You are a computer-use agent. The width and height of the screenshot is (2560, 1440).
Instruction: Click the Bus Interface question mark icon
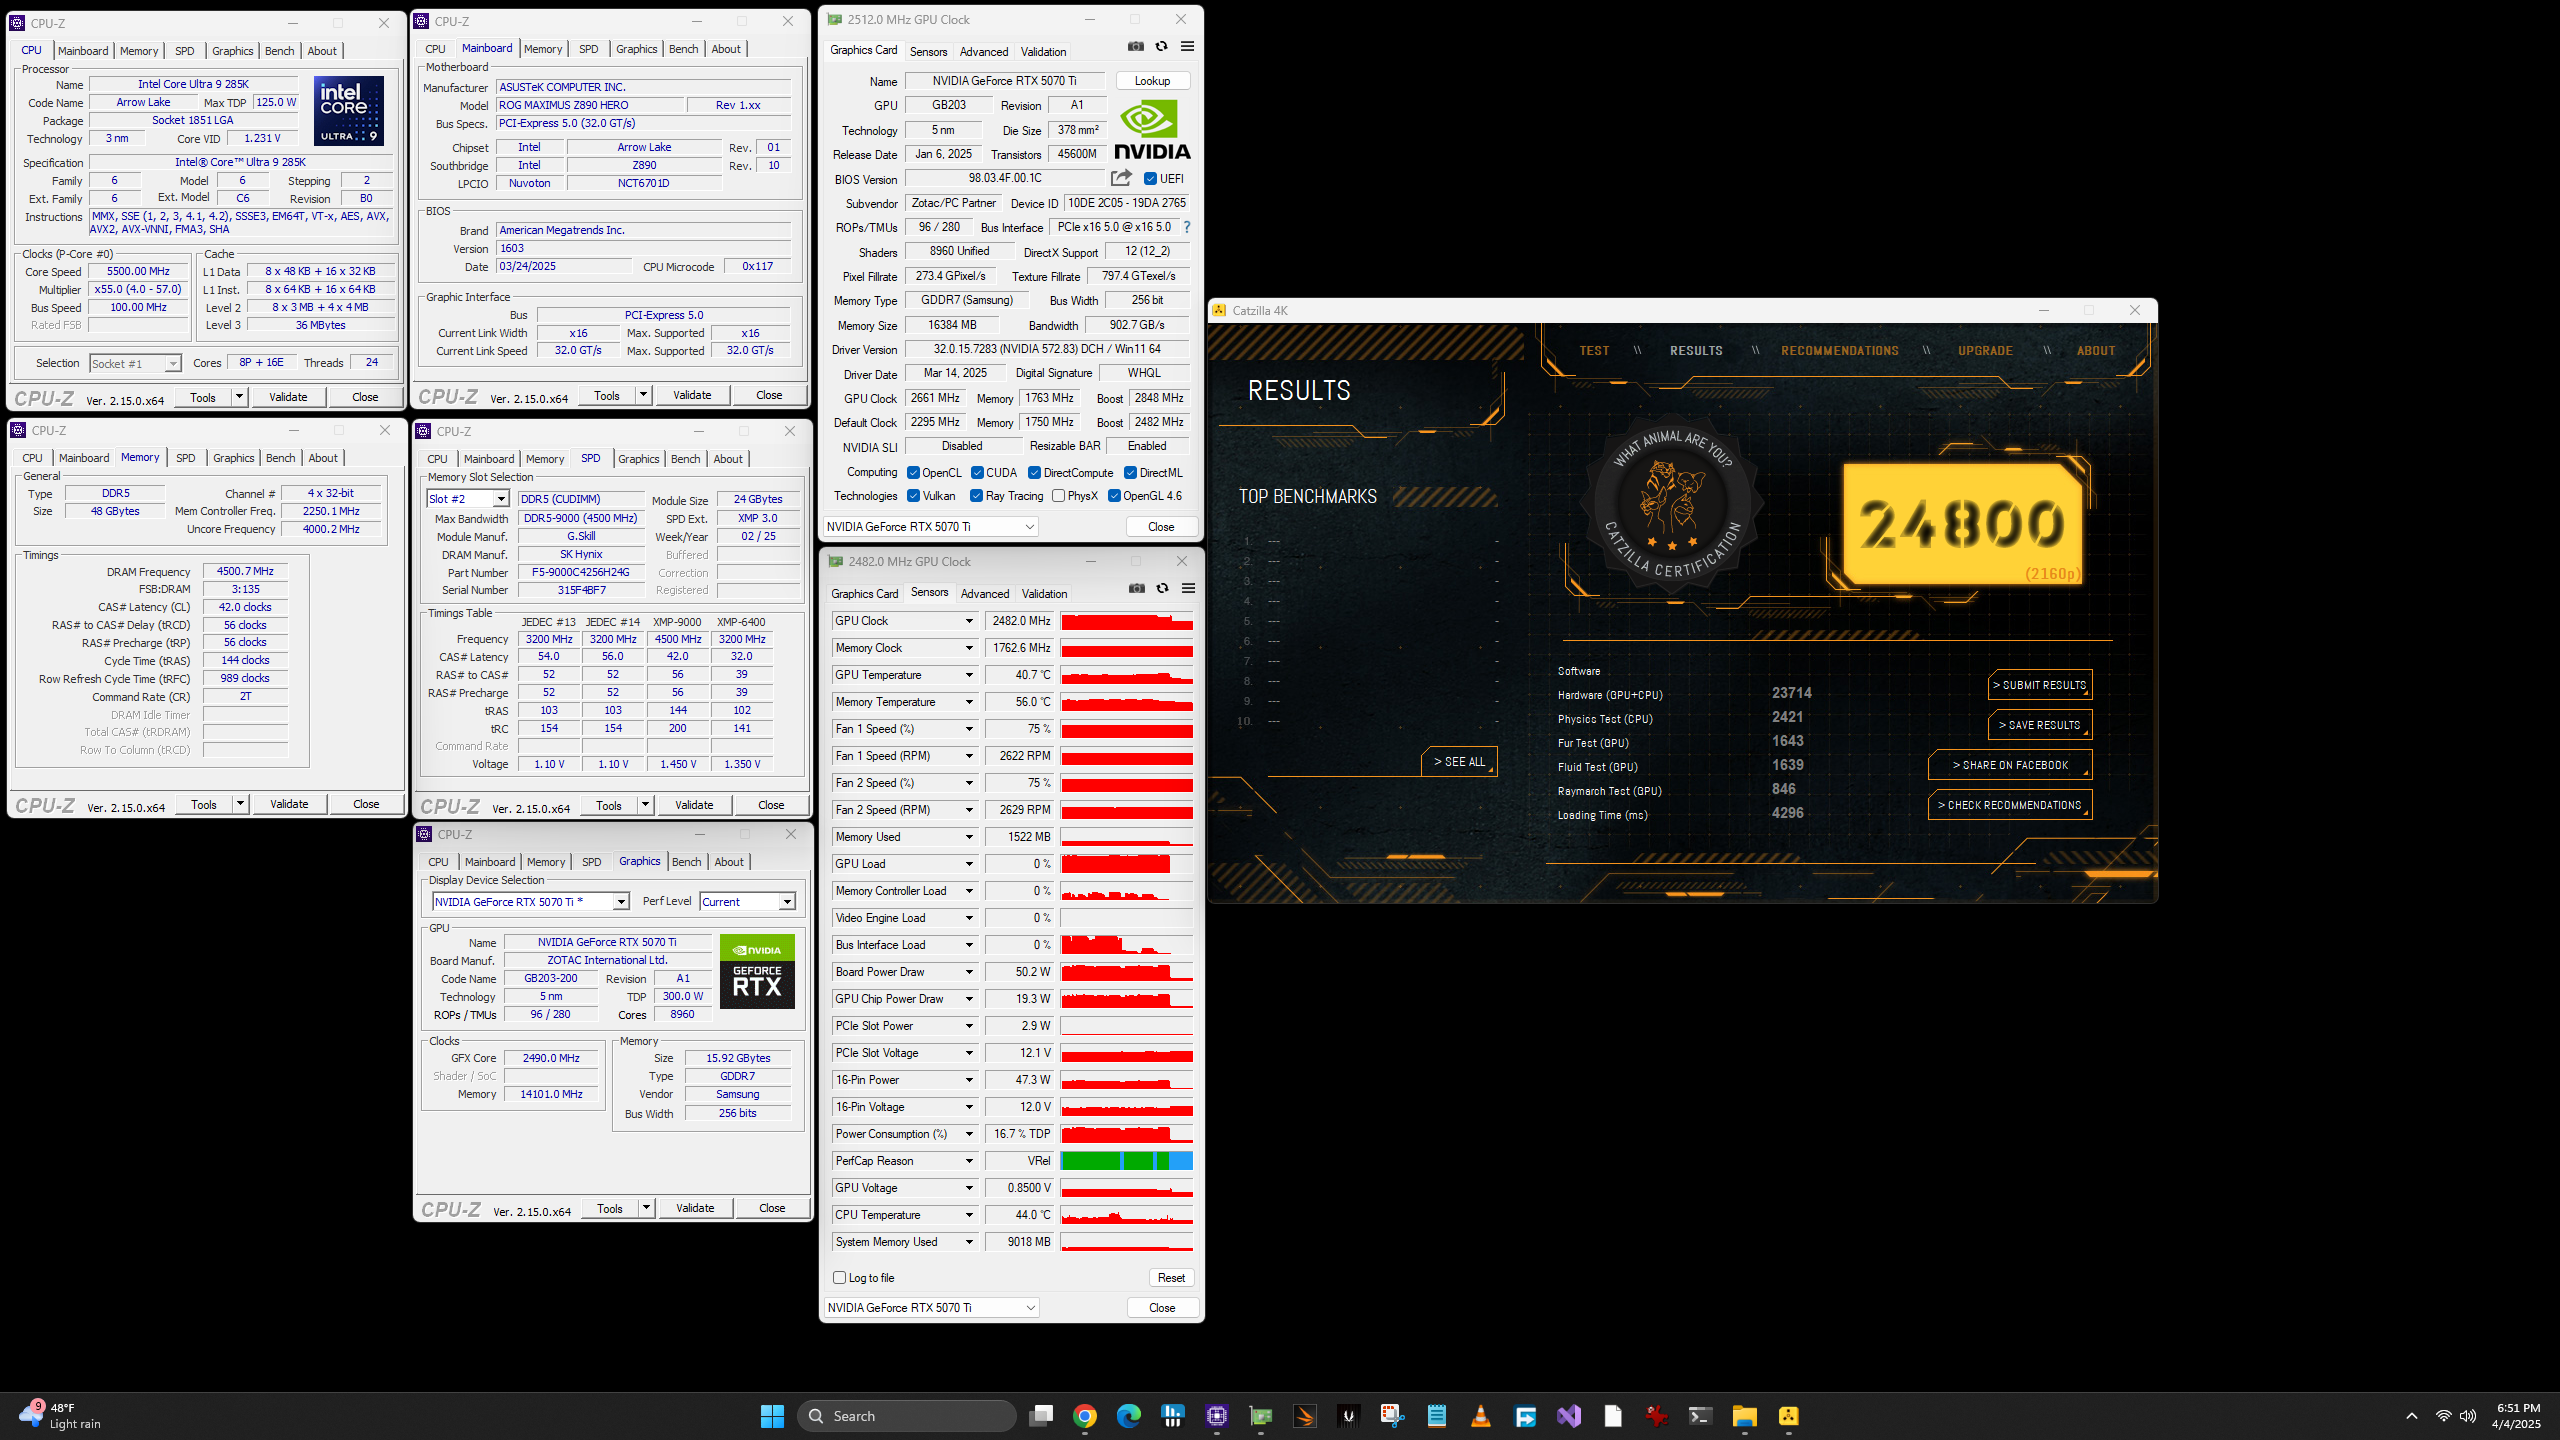(x=1187, y=227)
